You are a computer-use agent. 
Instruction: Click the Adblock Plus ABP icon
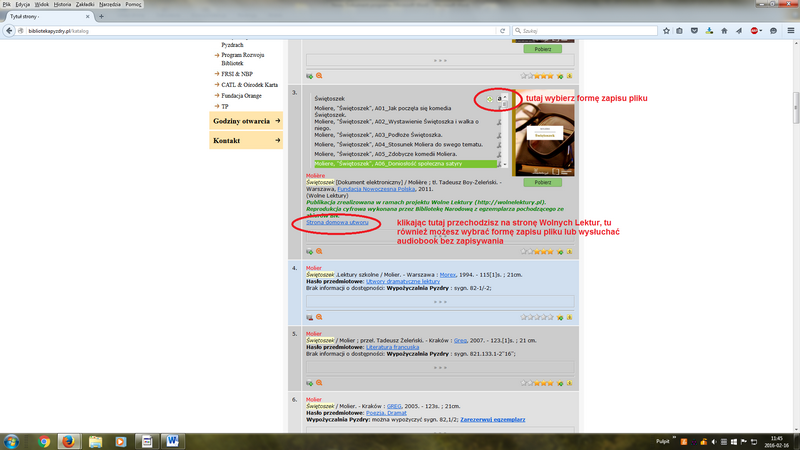coord(755,31)
